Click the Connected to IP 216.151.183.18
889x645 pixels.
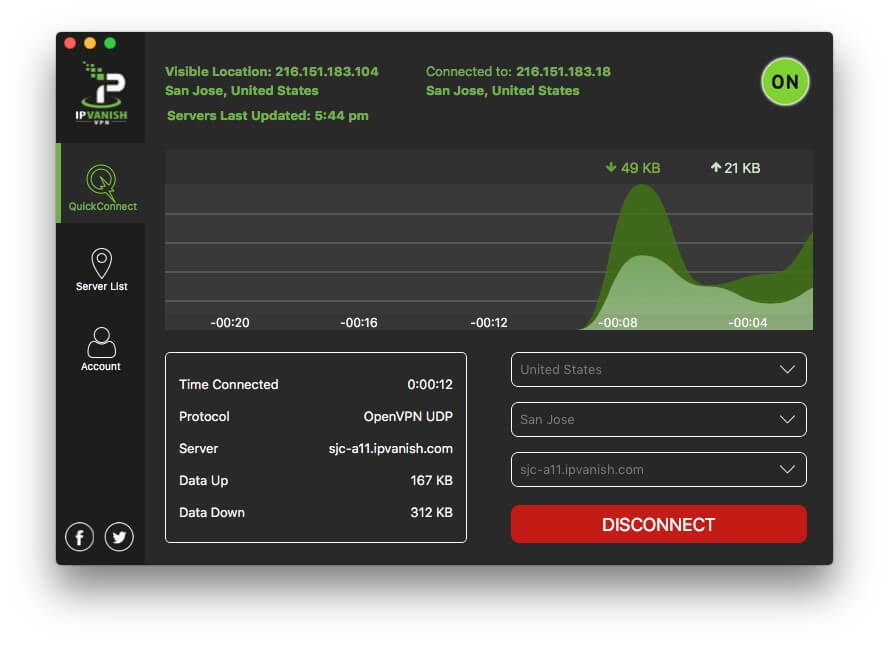[x=563, y=71]
